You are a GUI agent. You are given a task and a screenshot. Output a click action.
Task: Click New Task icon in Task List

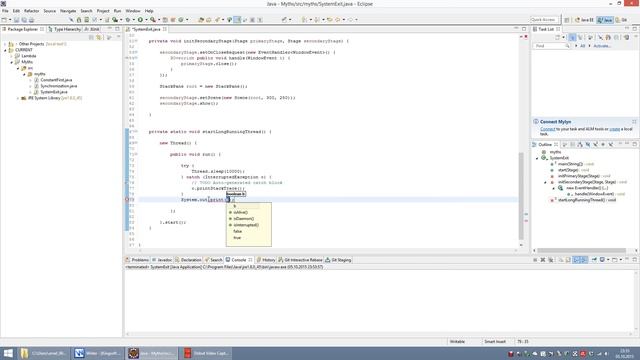(x=557, y=37)
